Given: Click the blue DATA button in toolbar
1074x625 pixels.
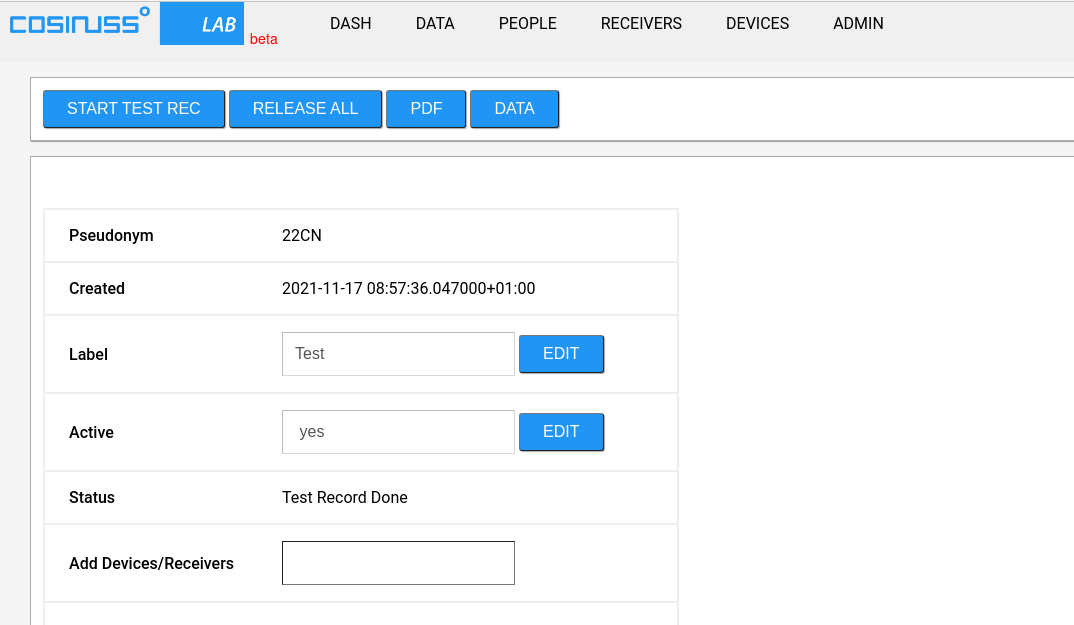Looking at the screenshot, I should tap(514, 109).
